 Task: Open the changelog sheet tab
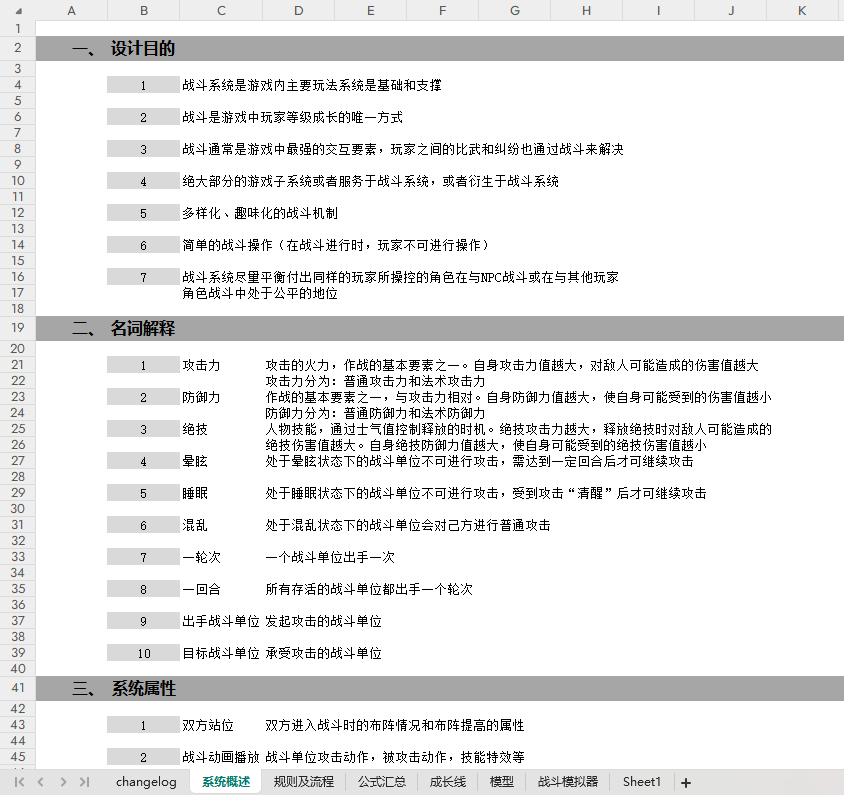point(146,782)
